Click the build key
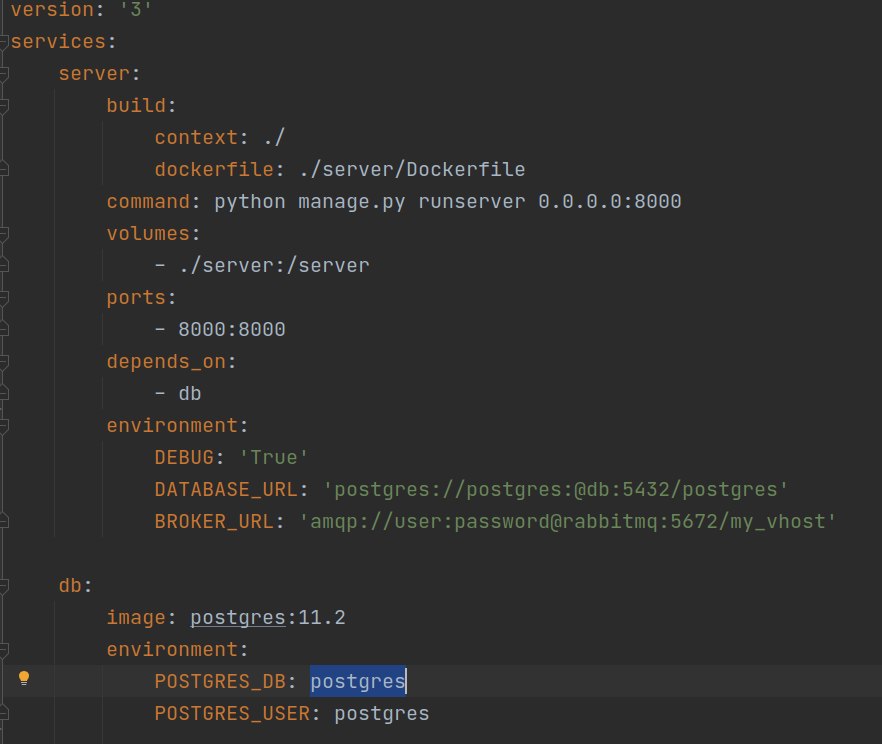882x744 pixels. tap(136, 106)
